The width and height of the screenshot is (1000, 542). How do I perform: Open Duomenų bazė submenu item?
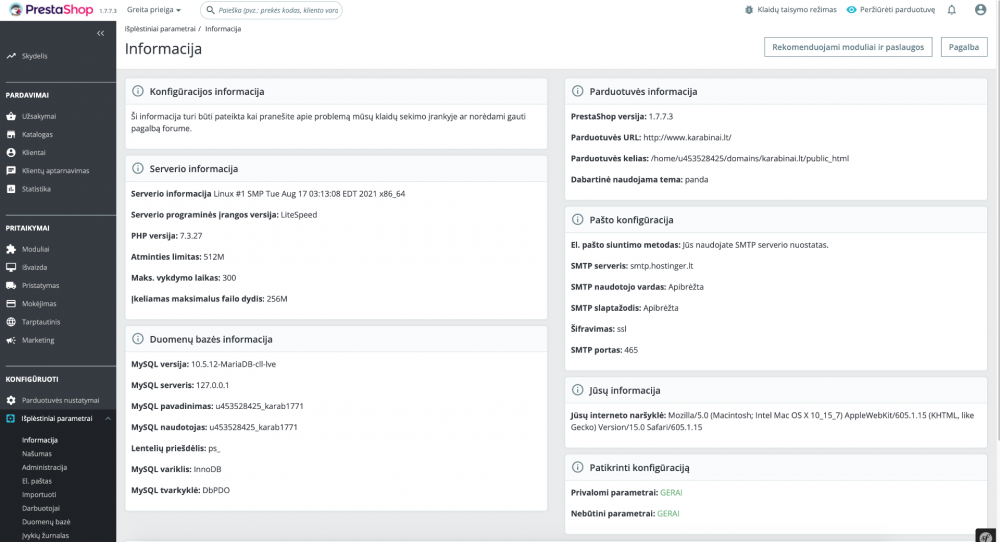click(46, 522)
